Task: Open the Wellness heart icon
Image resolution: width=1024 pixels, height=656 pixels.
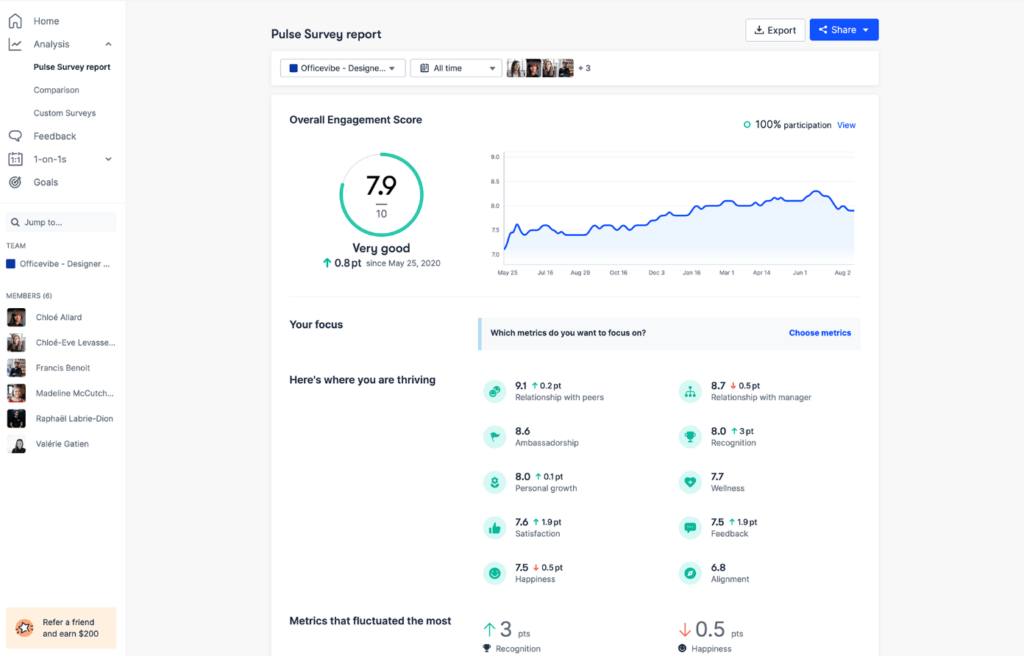Action: click(x=690, y=483)
